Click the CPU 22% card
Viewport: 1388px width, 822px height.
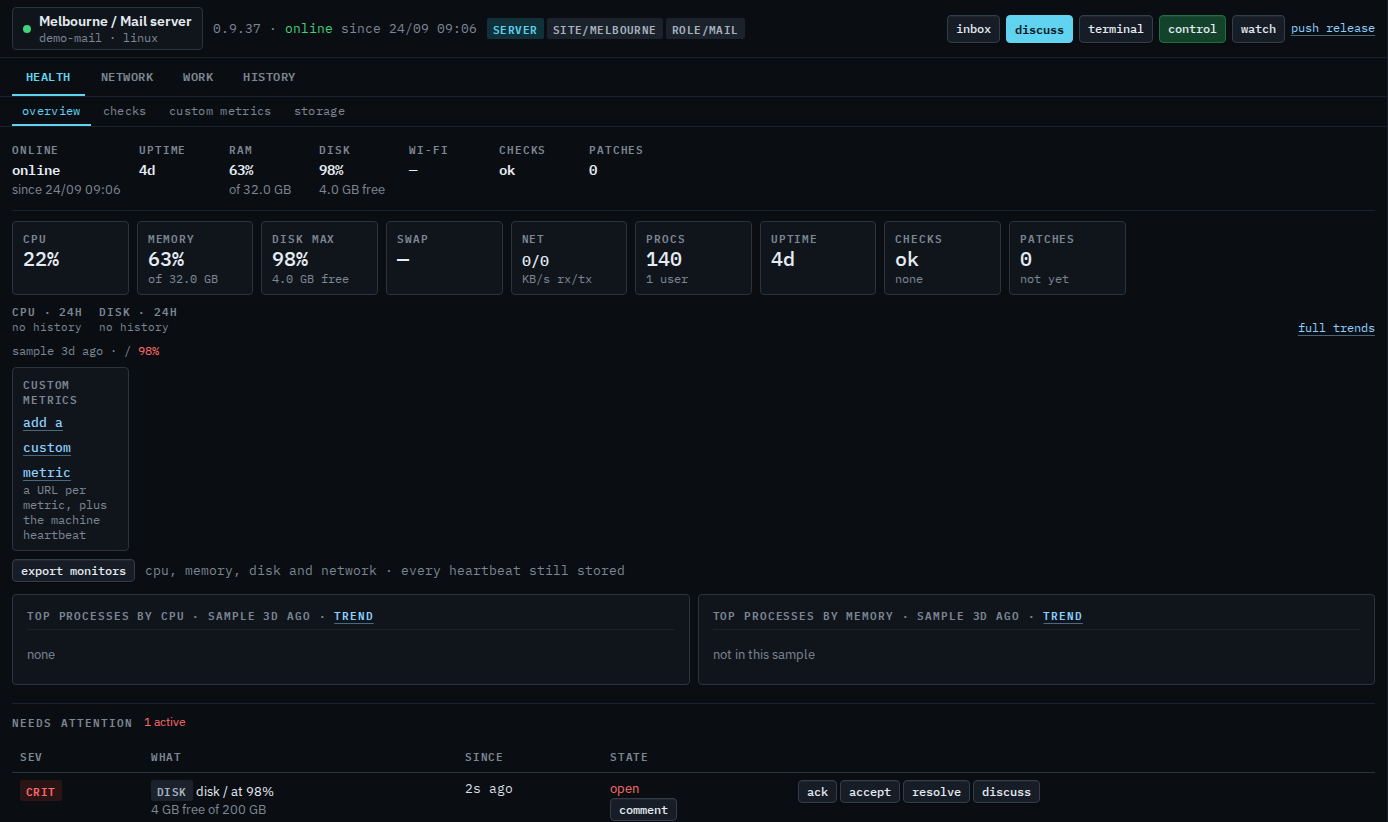pyautogui.click(x=70, y=258)
